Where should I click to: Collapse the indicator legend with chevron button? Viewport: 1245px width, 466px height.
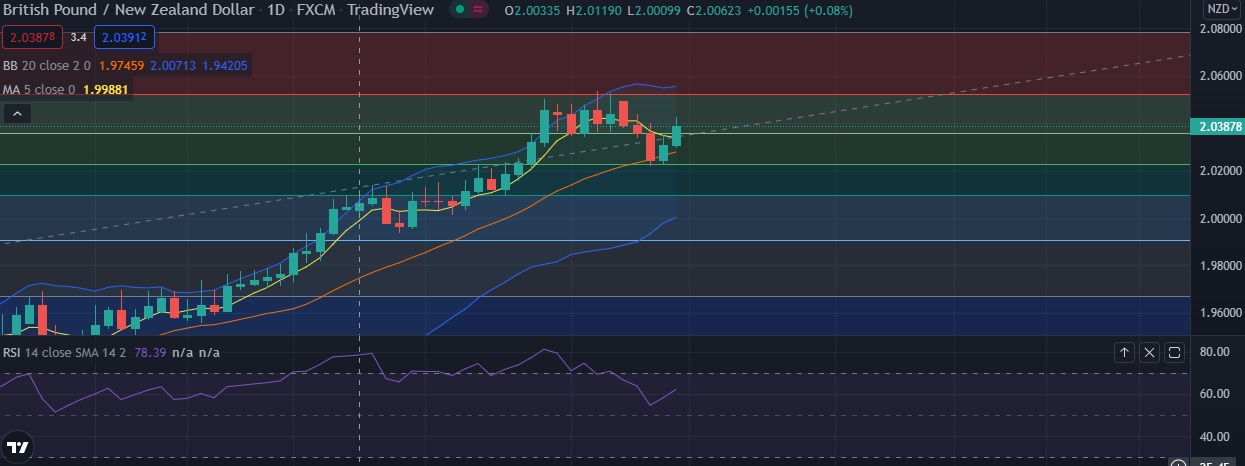pos(17,114)
